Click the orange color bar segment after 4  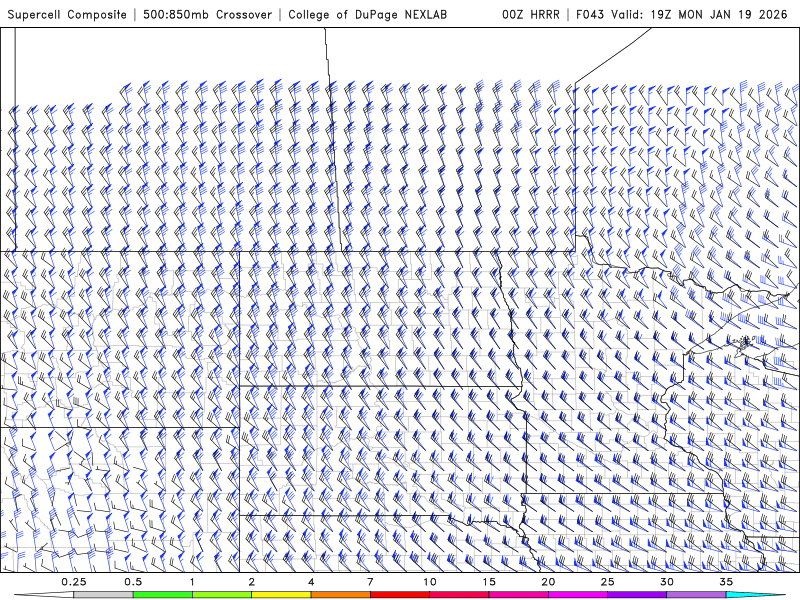(x=340, y=595)
